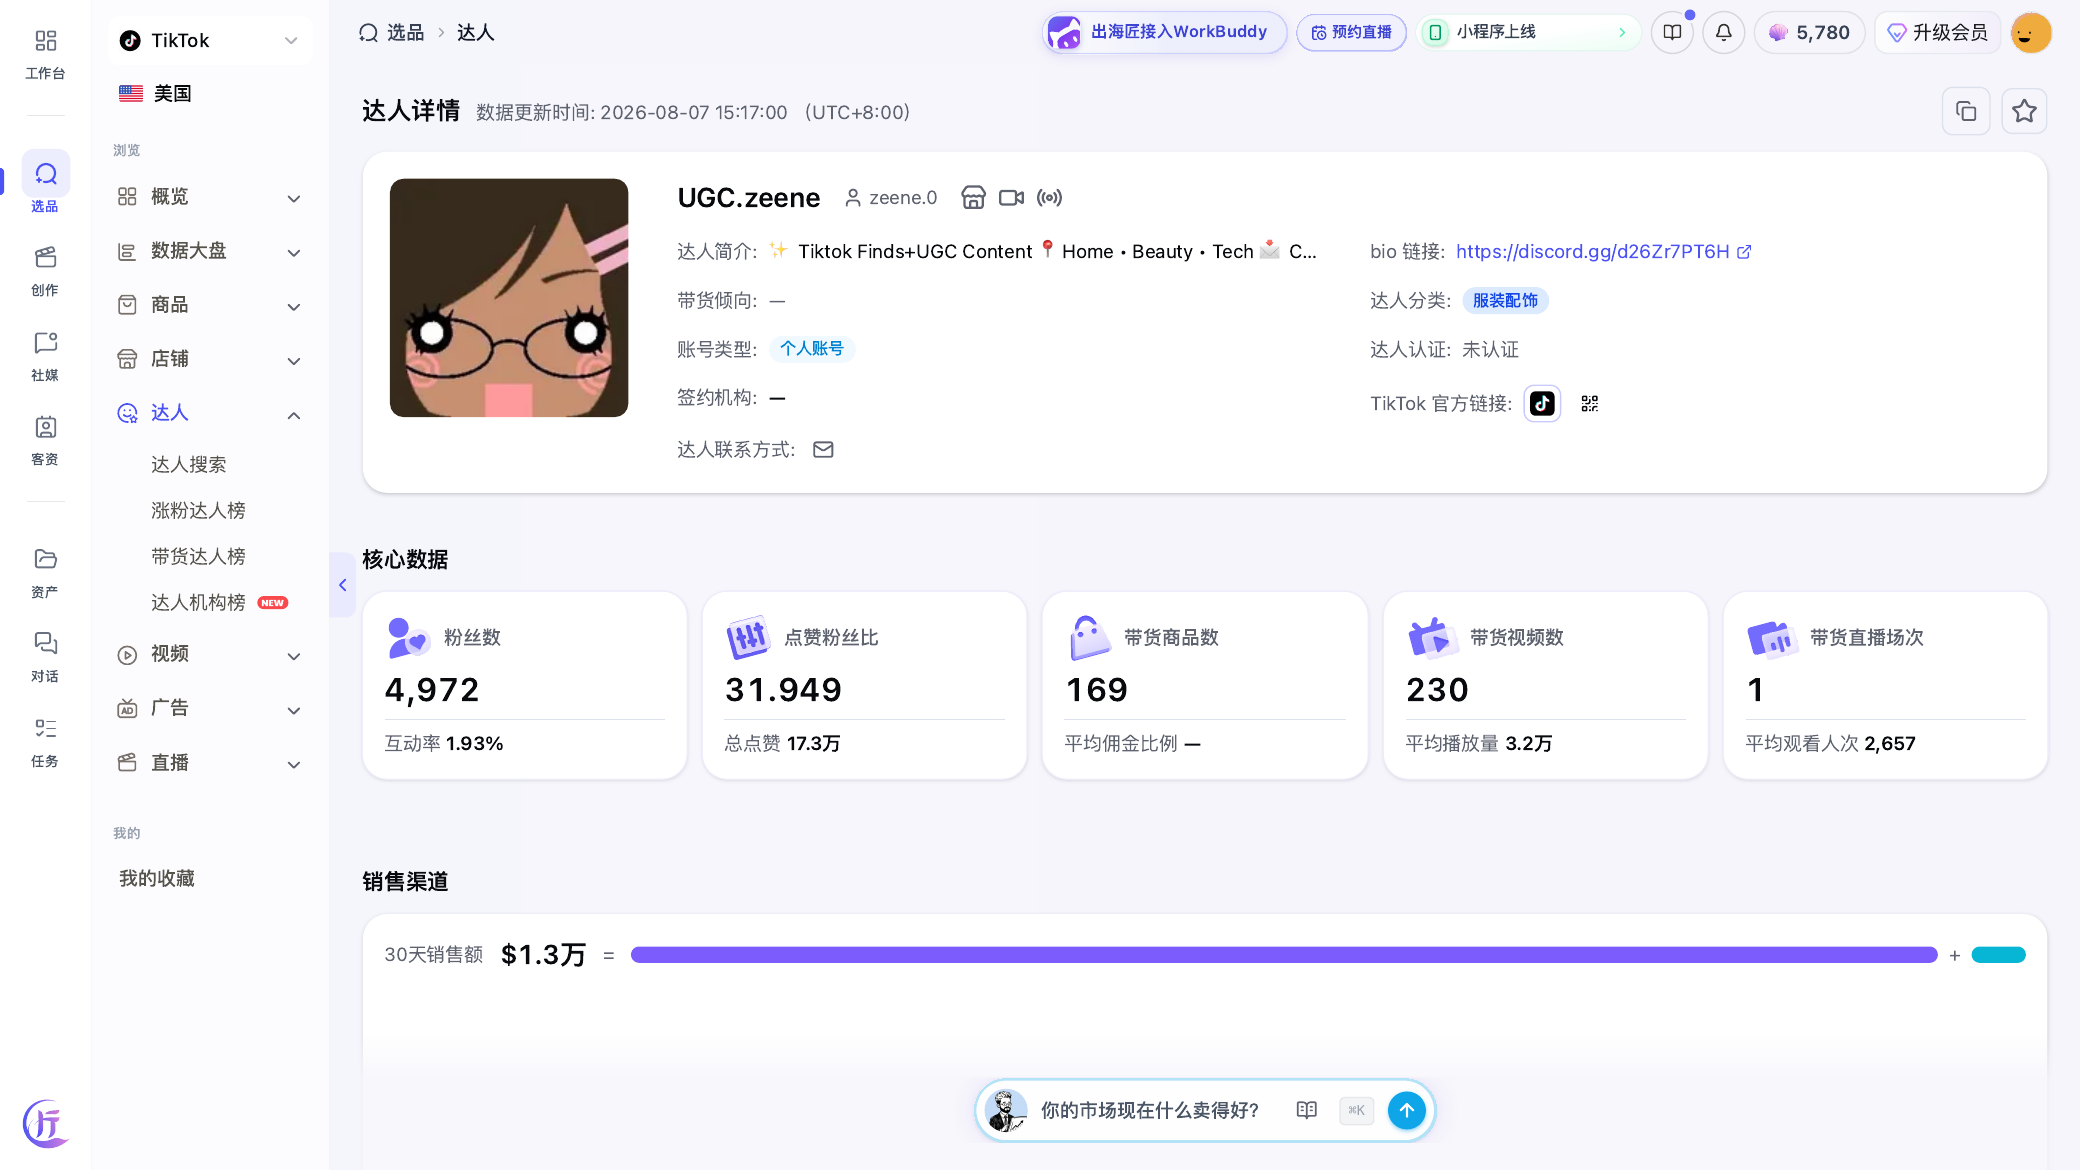Image resolution: width=2080 pixels, height=1170 pixels.
Task: Open 达人机构榜 submenu item
Action: pos(198,602)
